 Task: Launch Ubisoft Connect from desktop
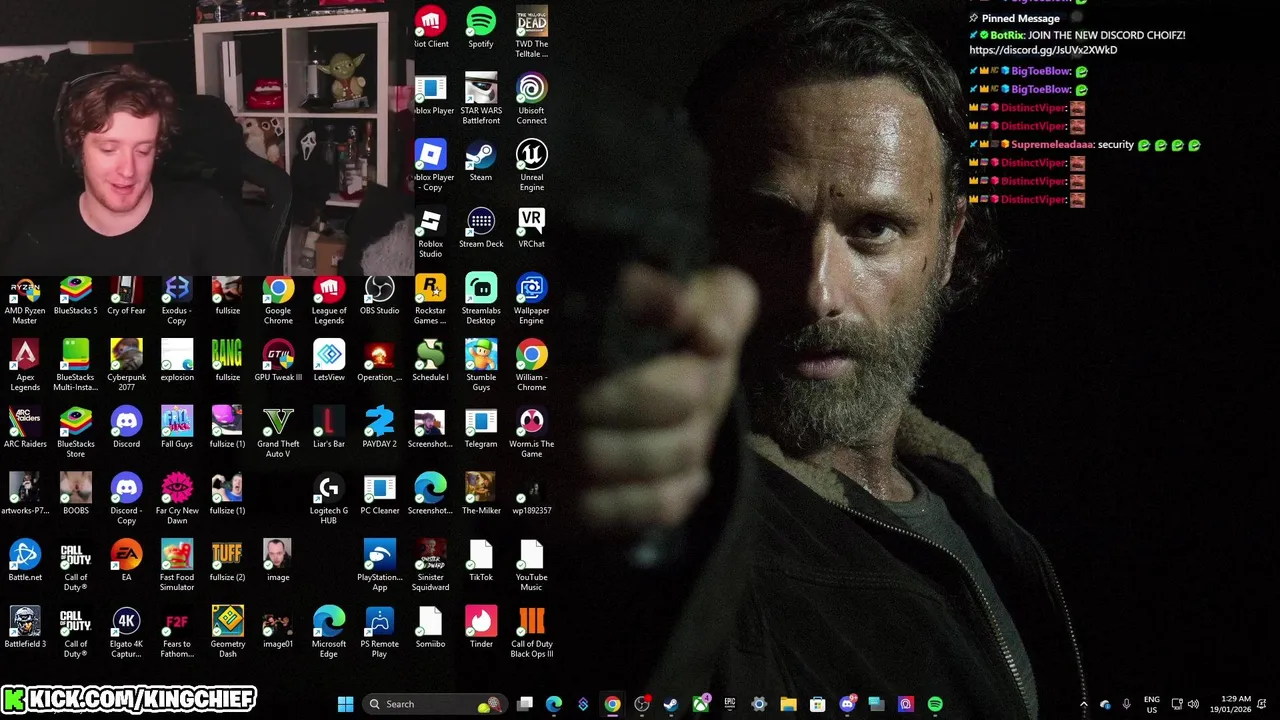coord(531,99)
